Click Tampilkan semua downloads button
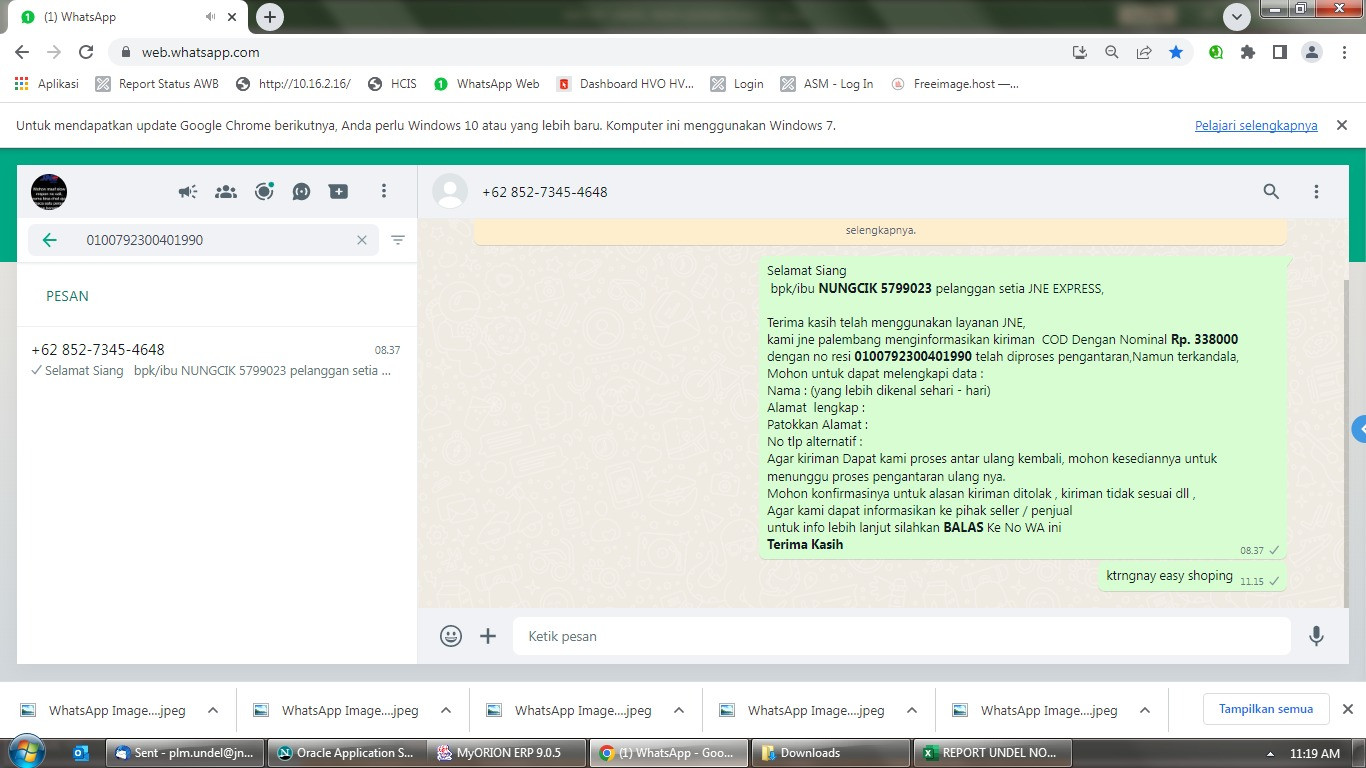1366x768 pixels. coord(1265,709)
